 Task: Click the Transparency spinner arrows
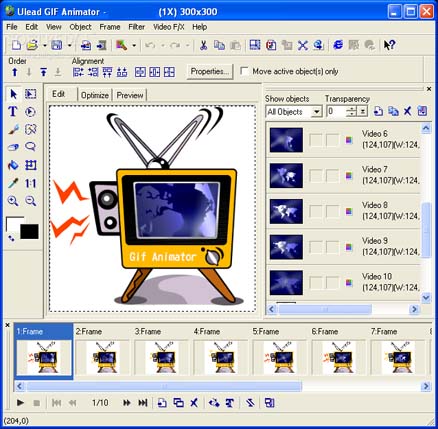click(351, 112)
